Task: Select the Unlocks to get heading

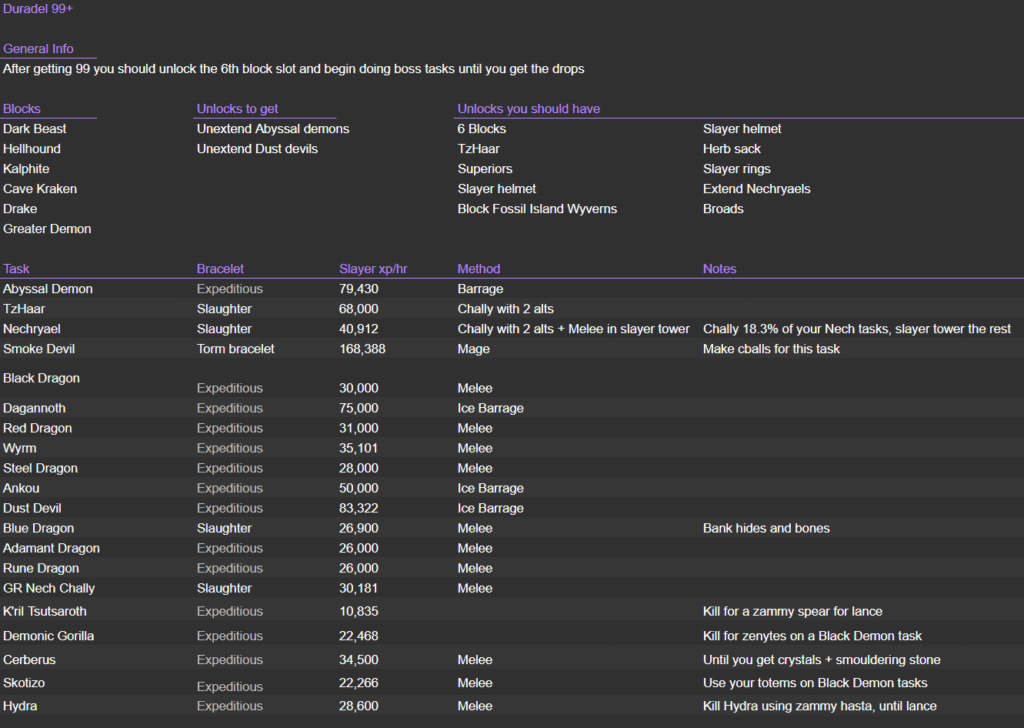Action: point(237,109)
